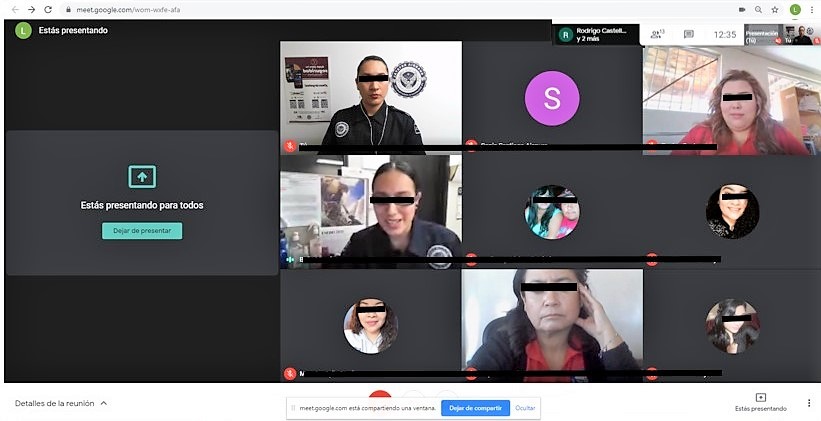This screenshot has width=821, height=421.
Task: Open Chrome's three-dot browser menu
Action: coord(811,9)
